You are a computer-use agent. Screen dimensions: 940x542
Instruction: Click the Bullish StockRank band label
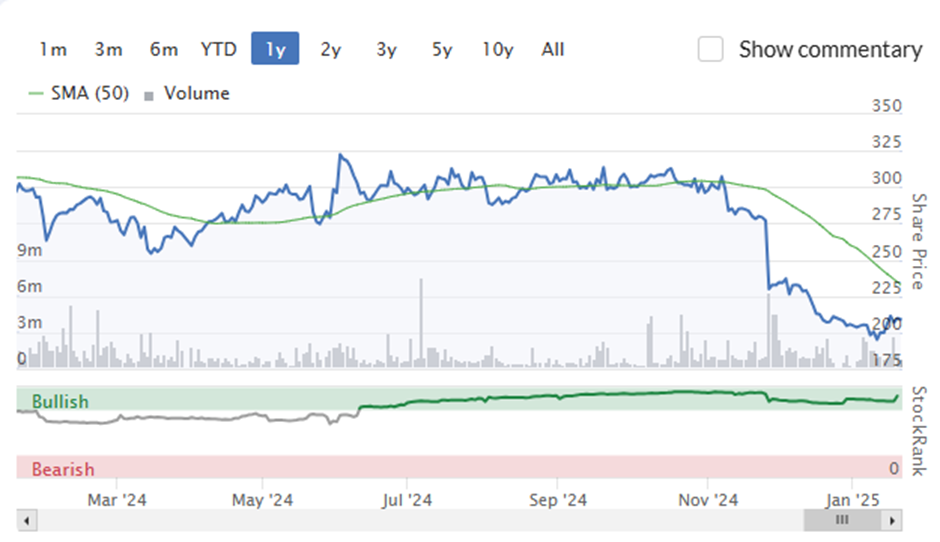point(60,402)
